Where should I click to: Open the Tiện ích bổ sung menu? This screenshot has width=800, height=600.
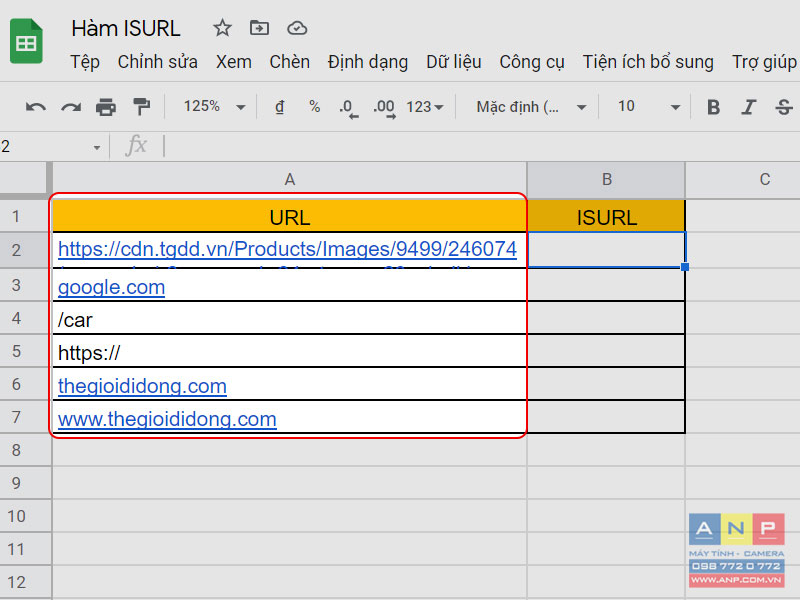click(648, 62)
